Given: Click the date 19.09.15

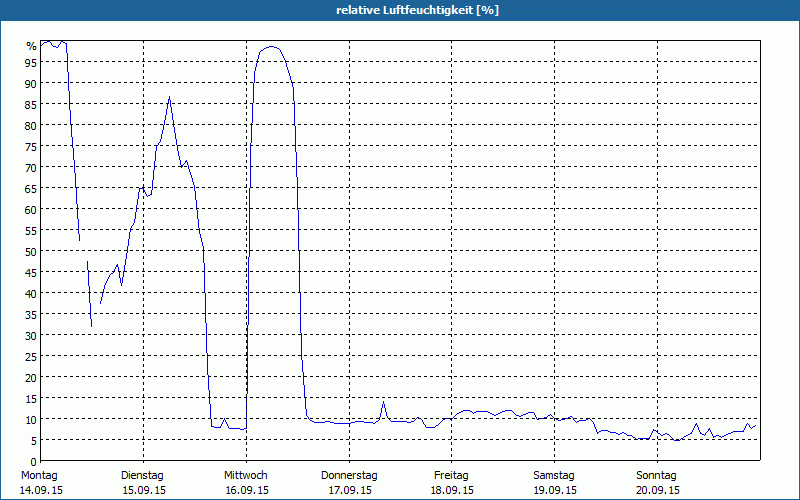Looking at the screenshot, I should point(555,491).
